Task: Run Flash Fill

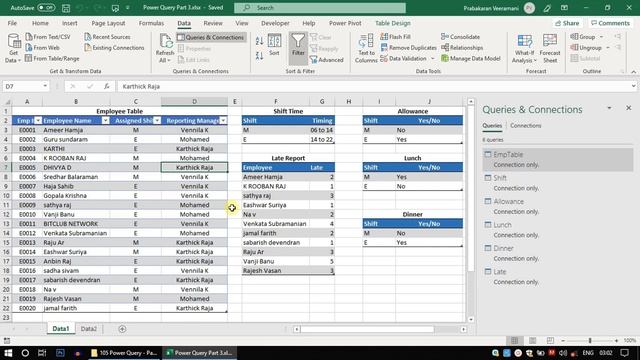Action: (395, 37)
